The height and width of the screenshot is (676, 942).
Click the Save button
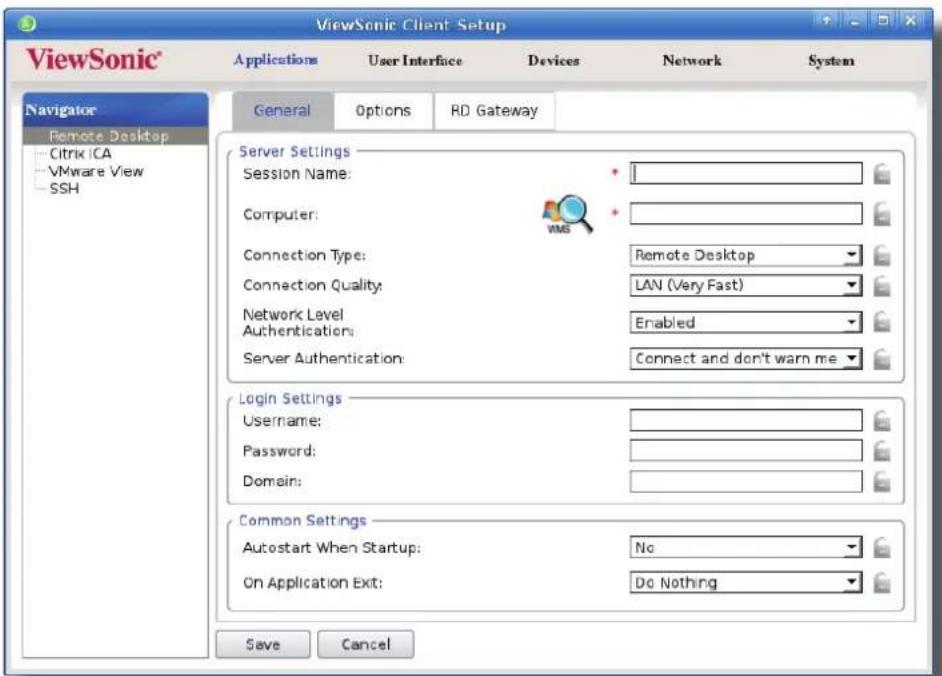(263, 644)
